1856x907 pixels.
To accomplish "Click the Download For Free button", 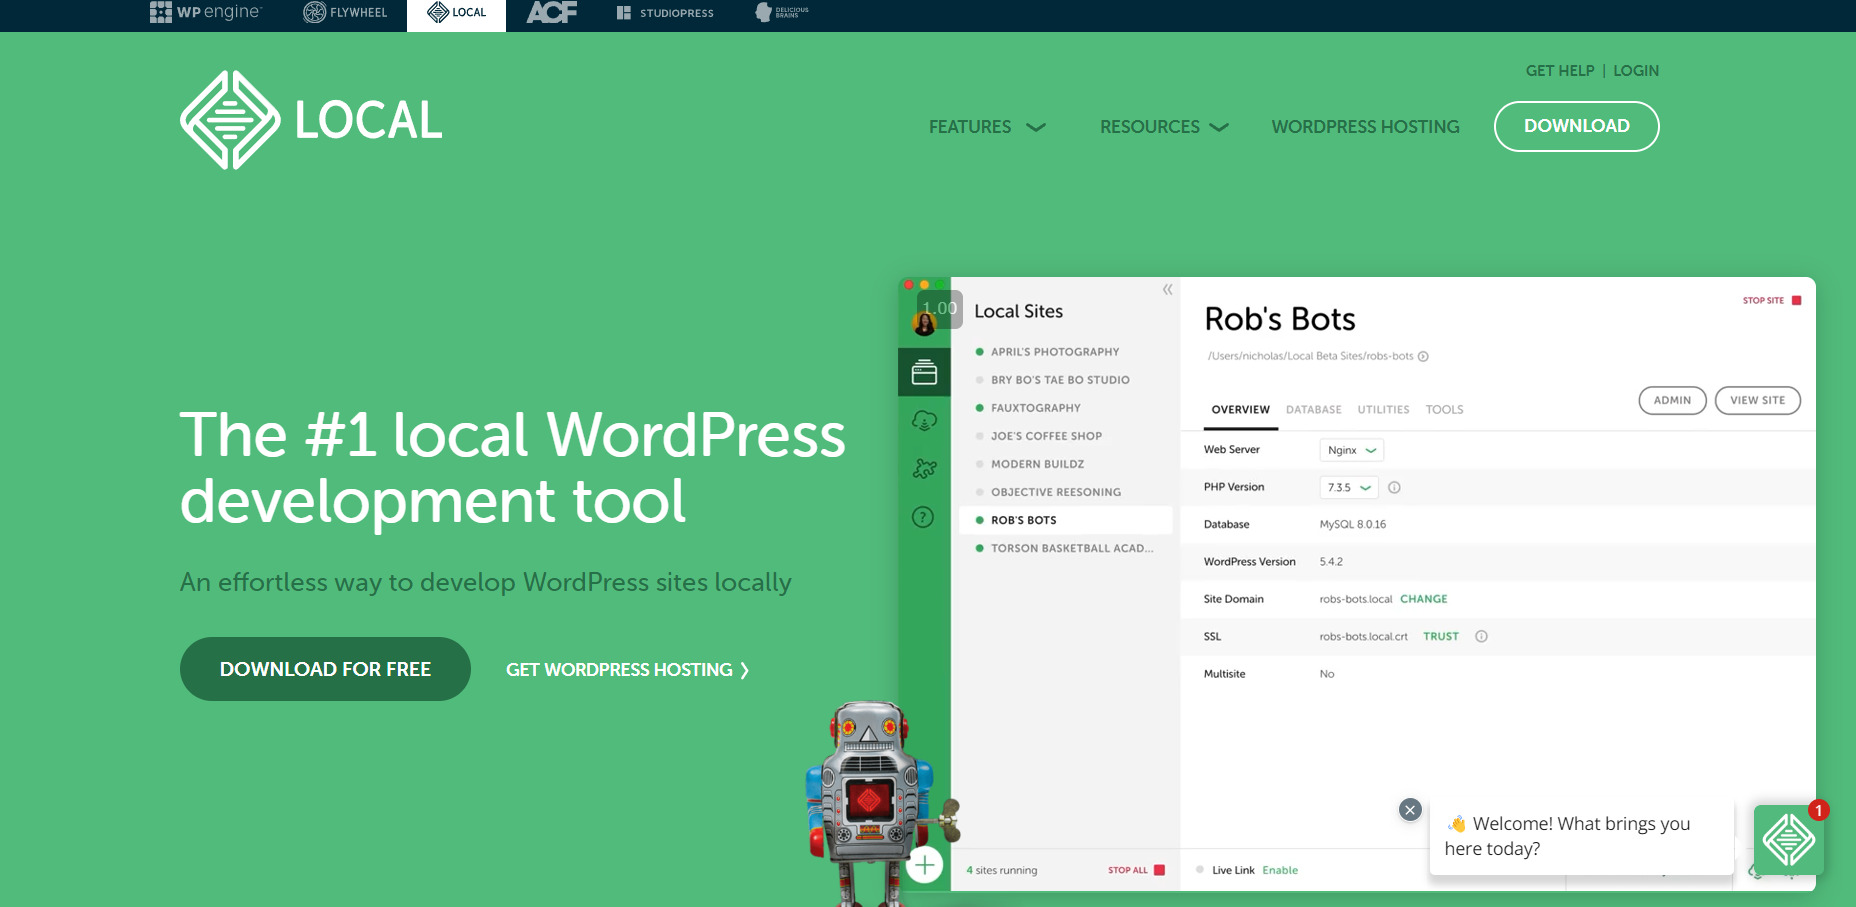I will pos(325,669).
